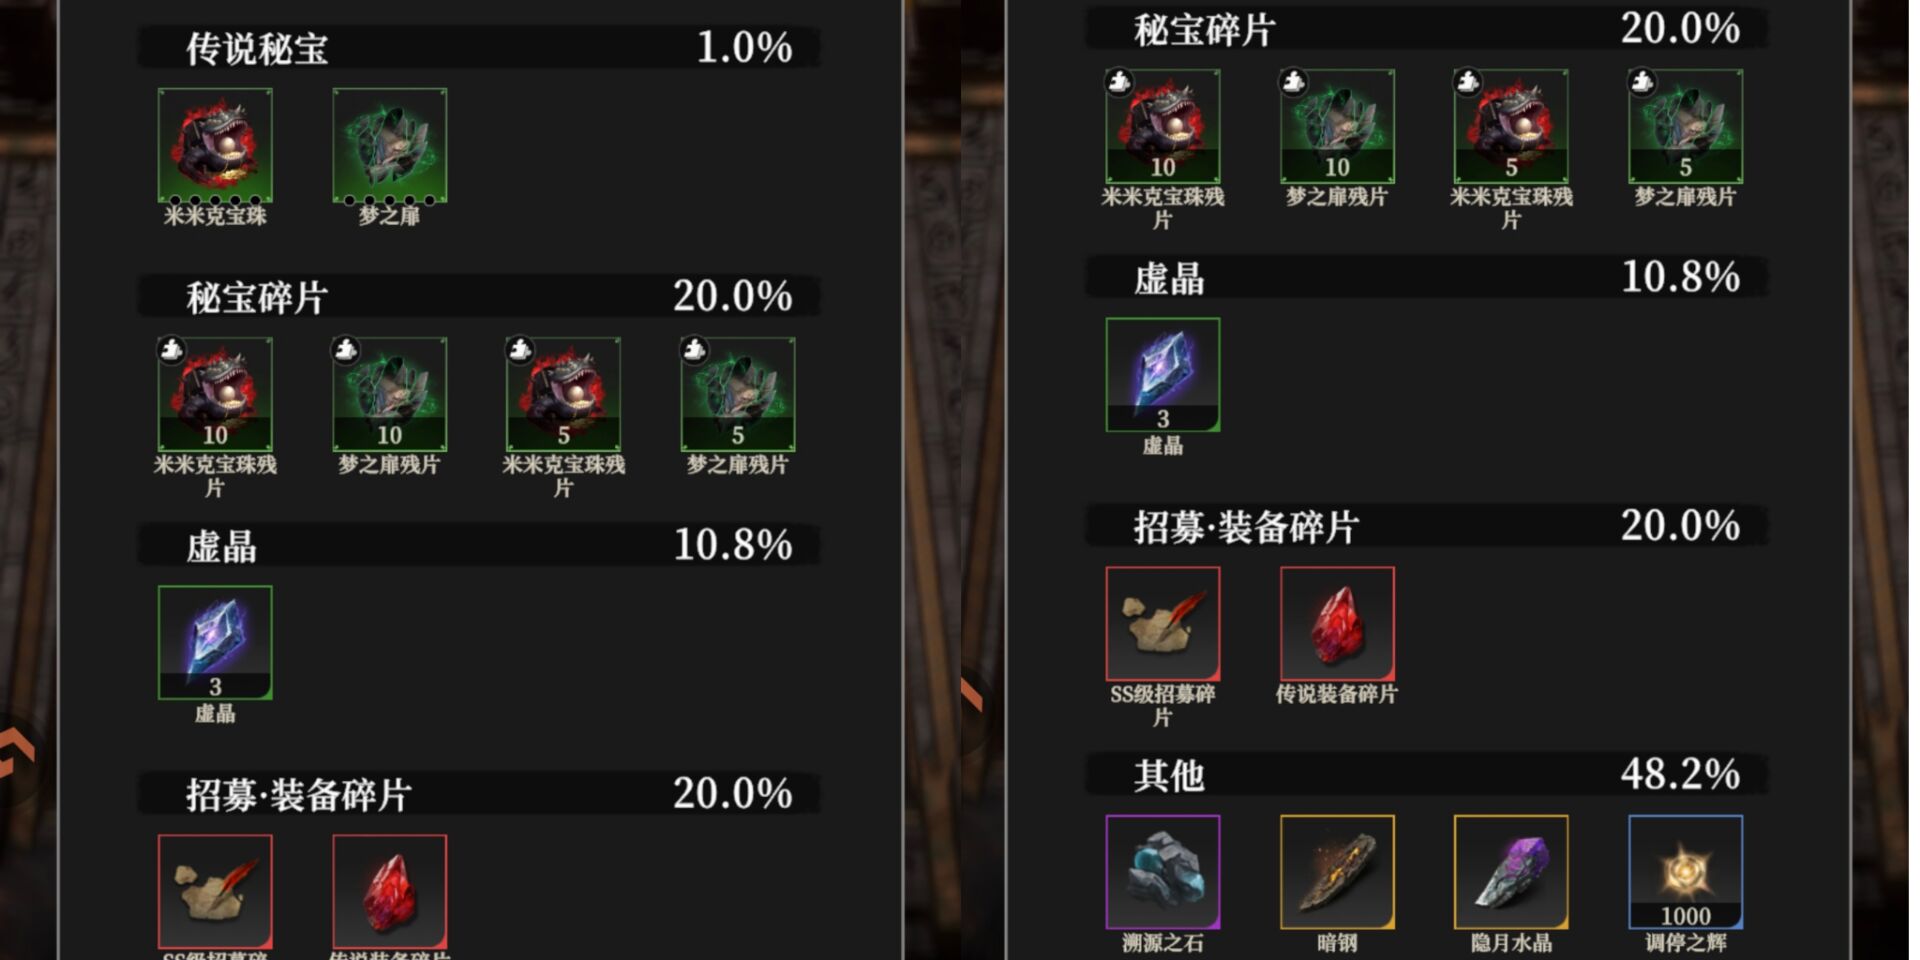Tap the 10x 梦之扉残片 in the right panel

point(1337,126)
